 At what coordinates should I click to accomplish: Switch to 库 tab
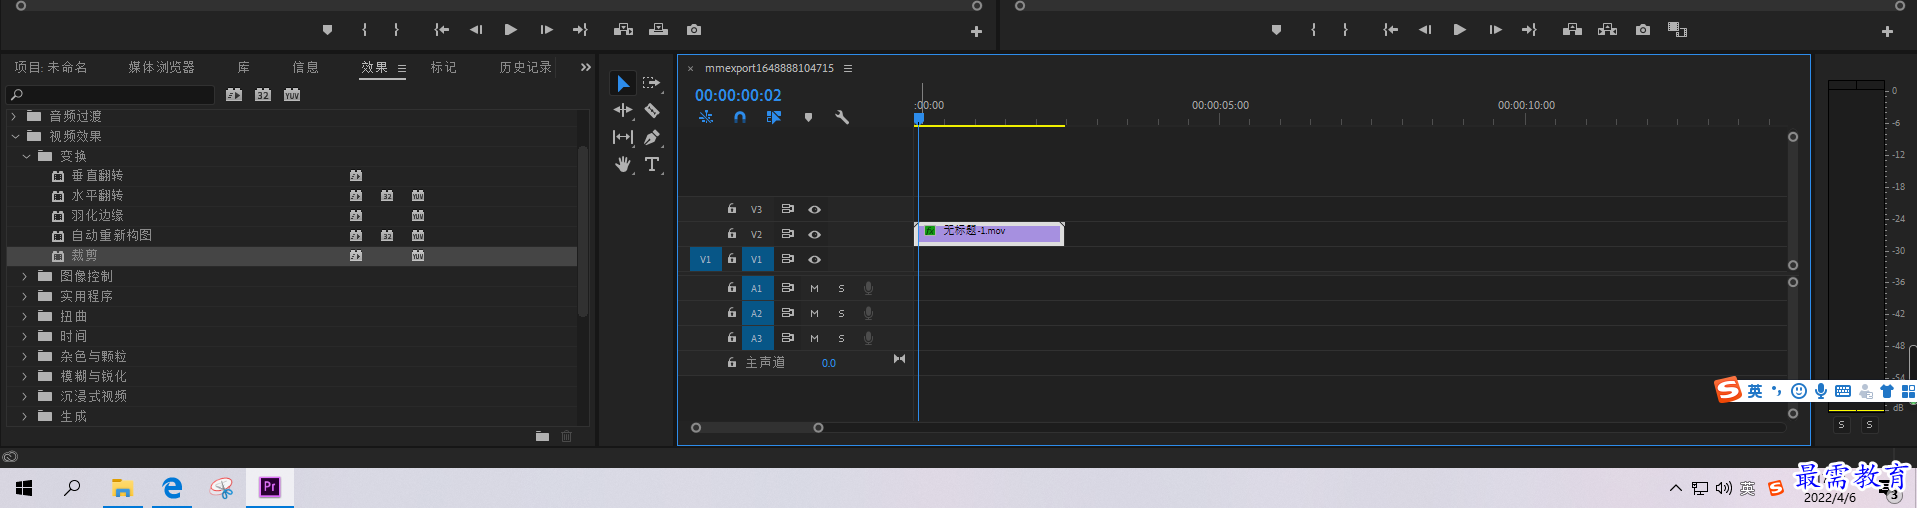(243, 67)
